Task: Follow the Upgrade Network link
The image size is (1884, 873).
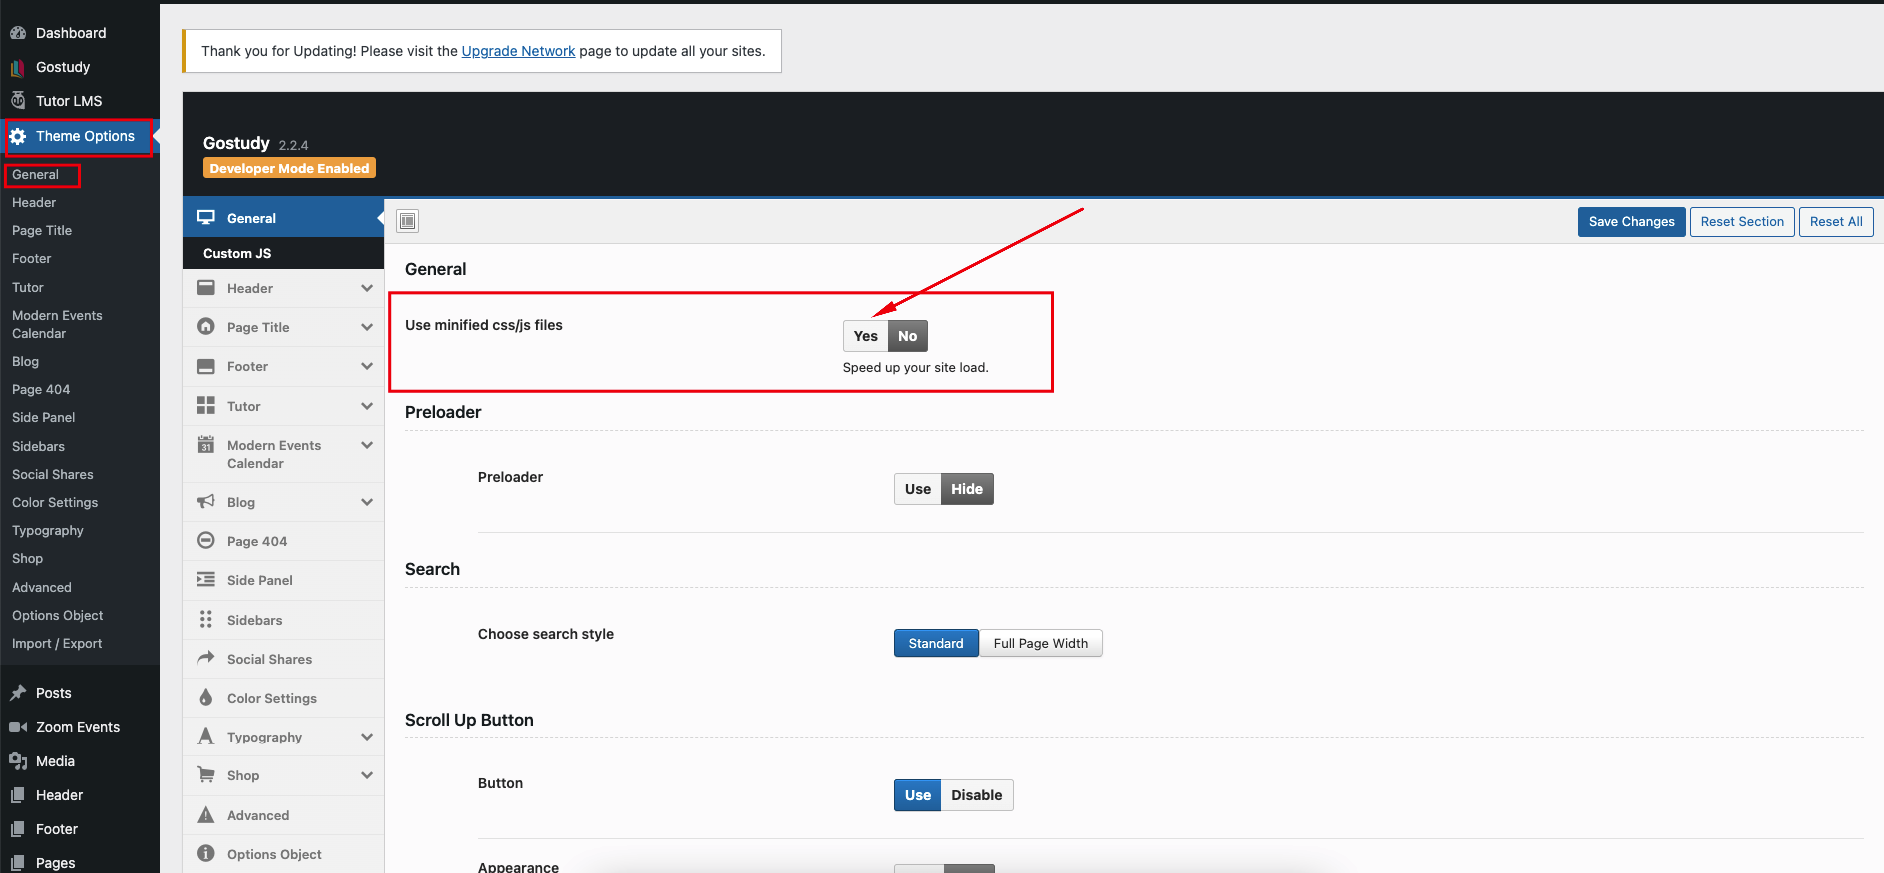Action: click(x=518, y=51)
